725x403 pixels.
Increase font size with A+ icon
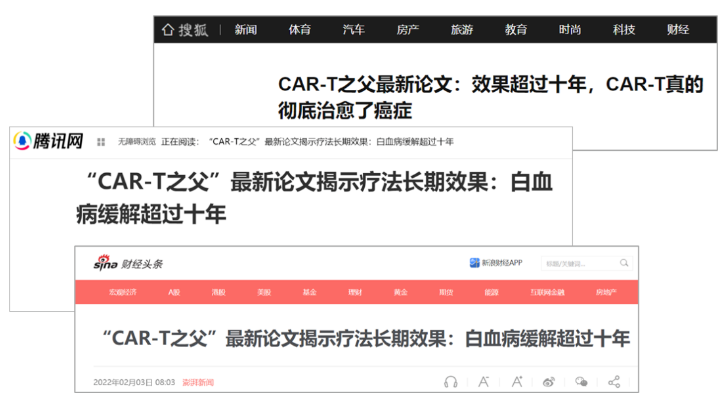click(516, 382)
